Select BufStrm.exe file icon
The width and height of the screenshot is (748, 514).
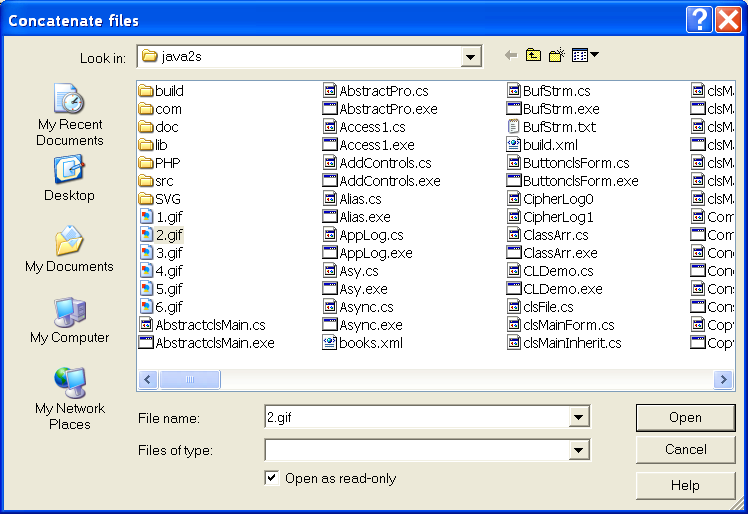pos(513,109)
